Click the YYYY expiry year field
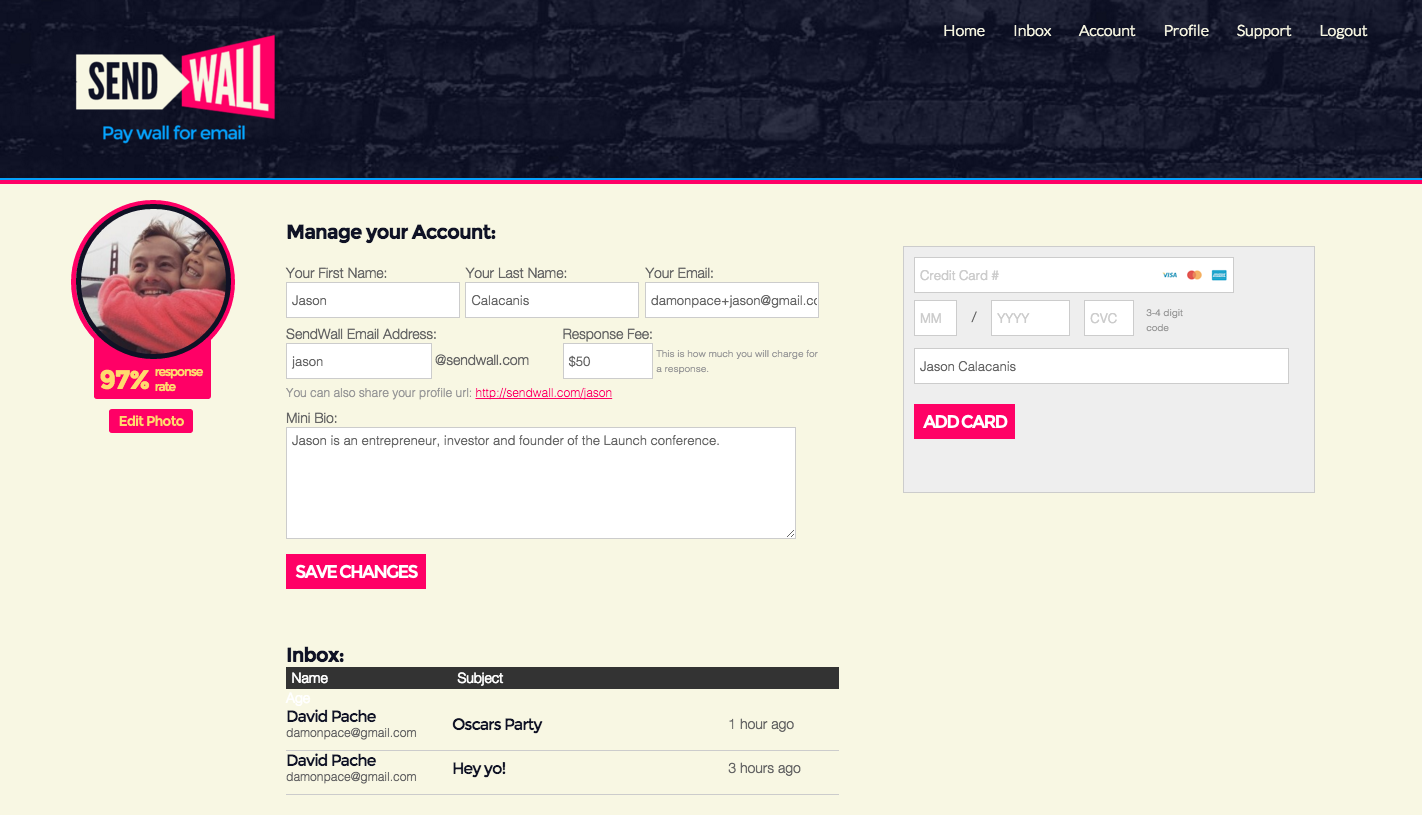This screenshot has height=815, width=1422. pos(1030,318)
